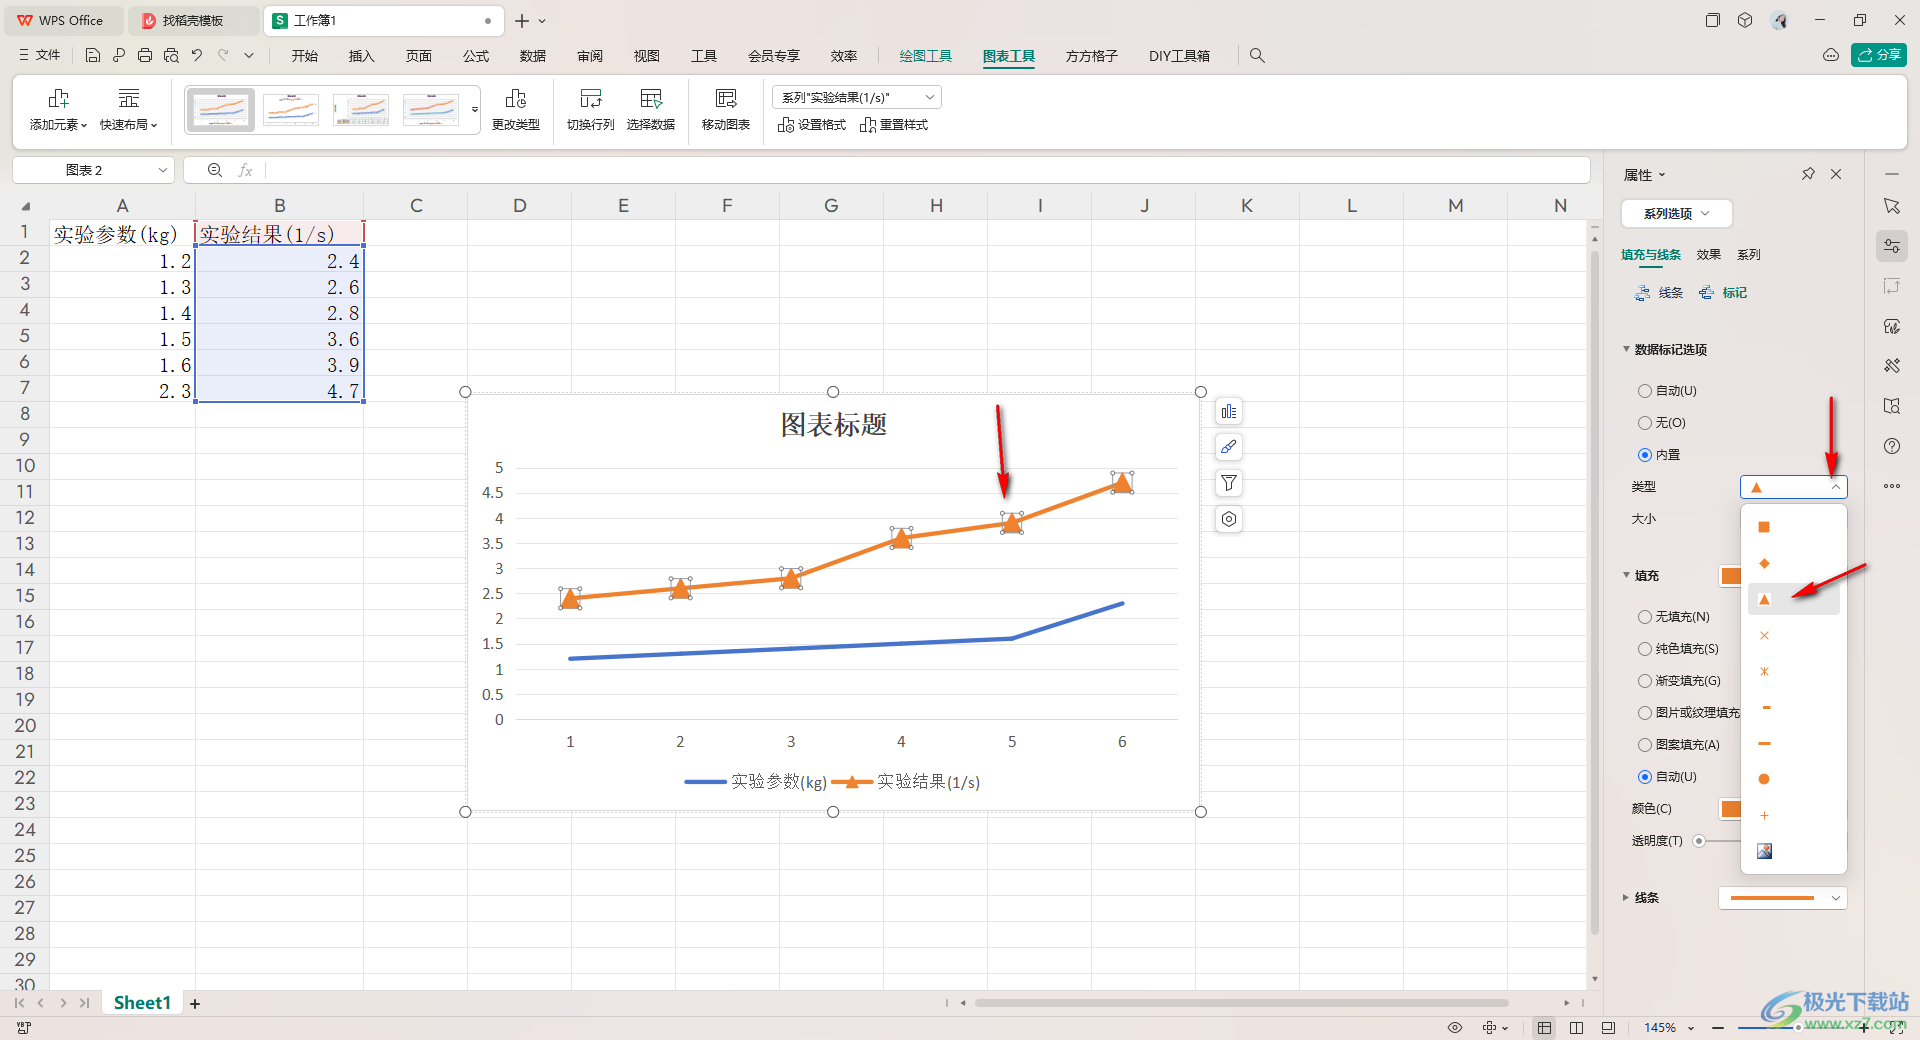Open the search magnifier in ribbon
The image size is (1920, 1040).
(x=1257, y=56)
